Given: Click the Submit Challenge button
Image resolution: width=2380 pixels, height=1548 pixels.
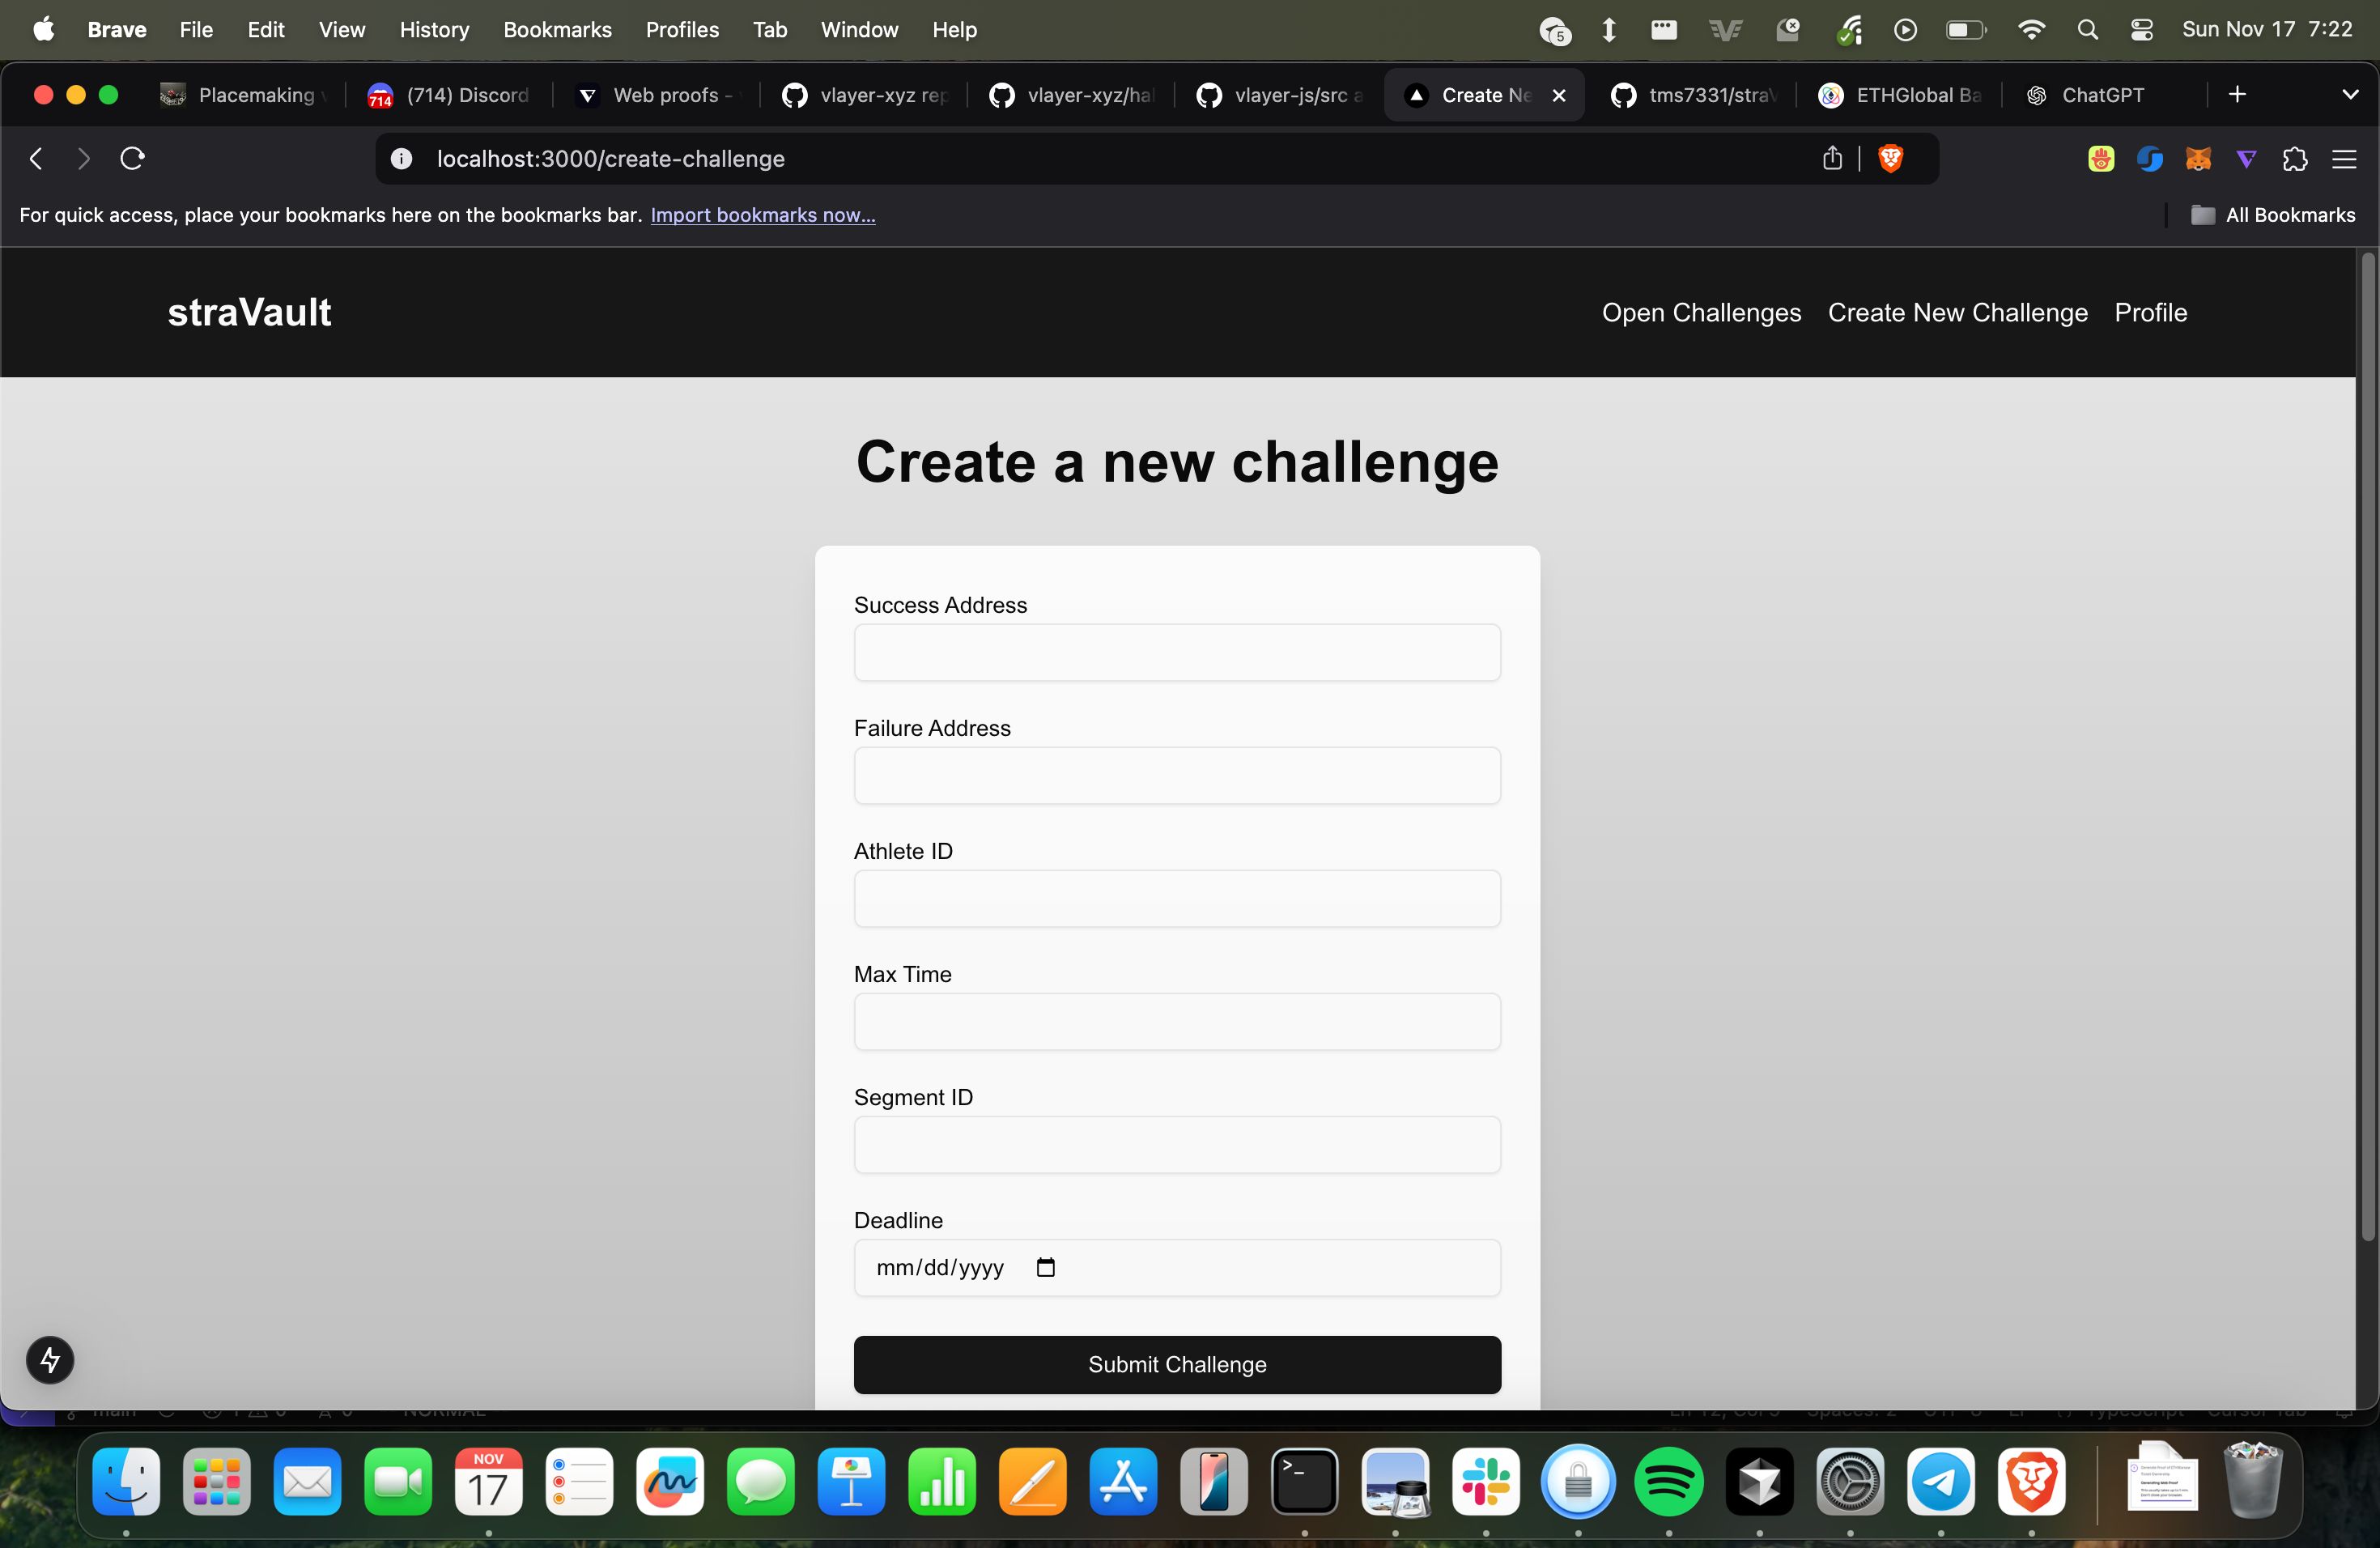Looking at the screenshot, I should coord(1176,1364).
